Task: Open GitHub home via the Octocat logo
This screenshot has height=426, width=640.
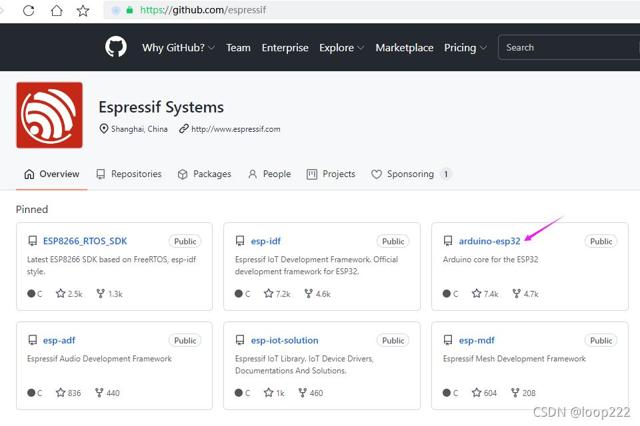Action: point(116,47)
